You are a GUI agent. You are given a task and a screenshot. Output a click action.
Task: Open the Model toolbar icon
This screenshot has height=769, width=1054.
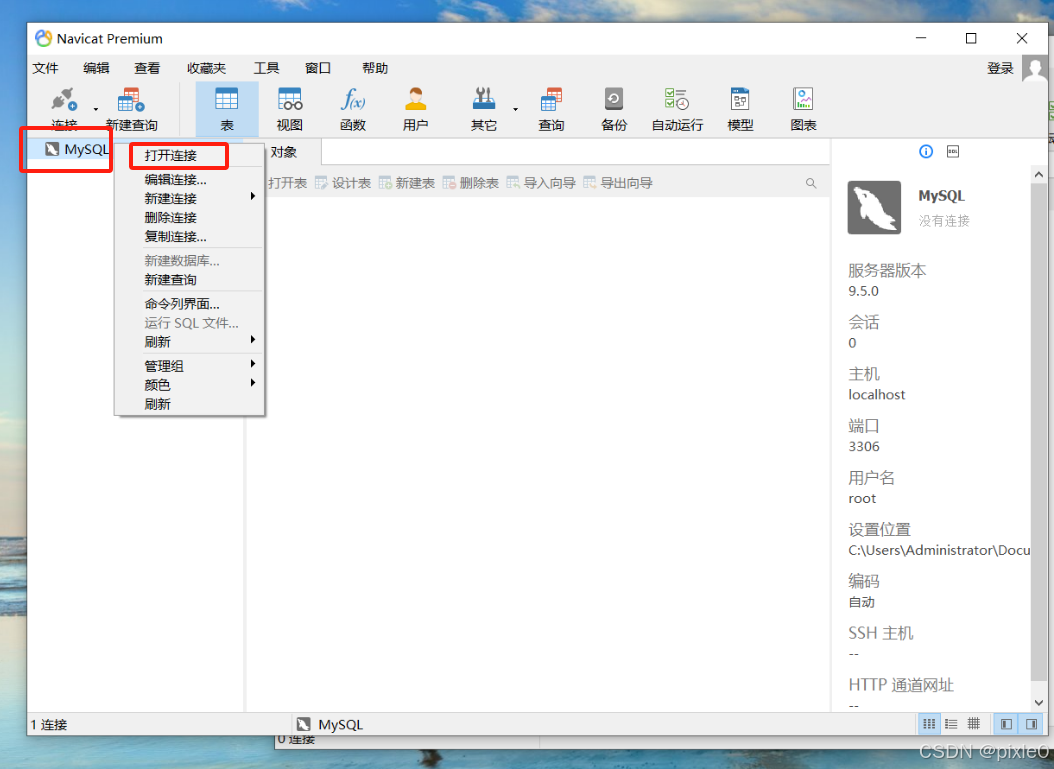click(x=740, y=100)
